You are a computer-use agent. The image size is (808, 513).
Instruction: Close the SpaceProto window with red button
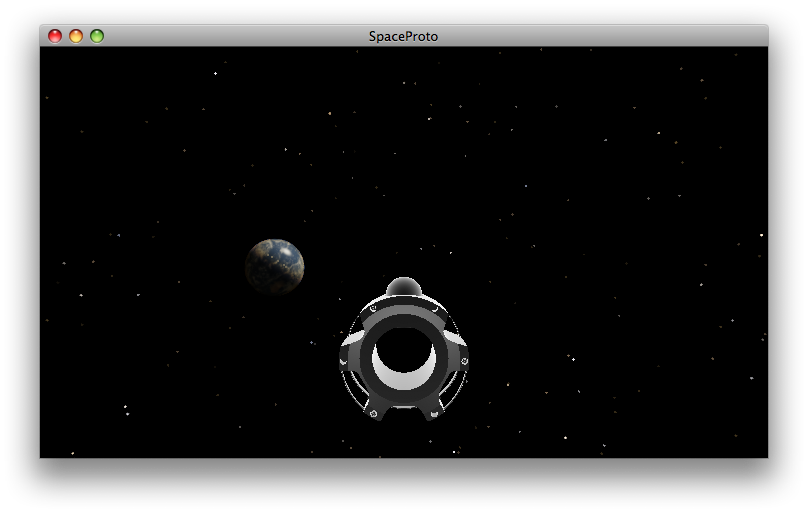[x=55, y=36]
